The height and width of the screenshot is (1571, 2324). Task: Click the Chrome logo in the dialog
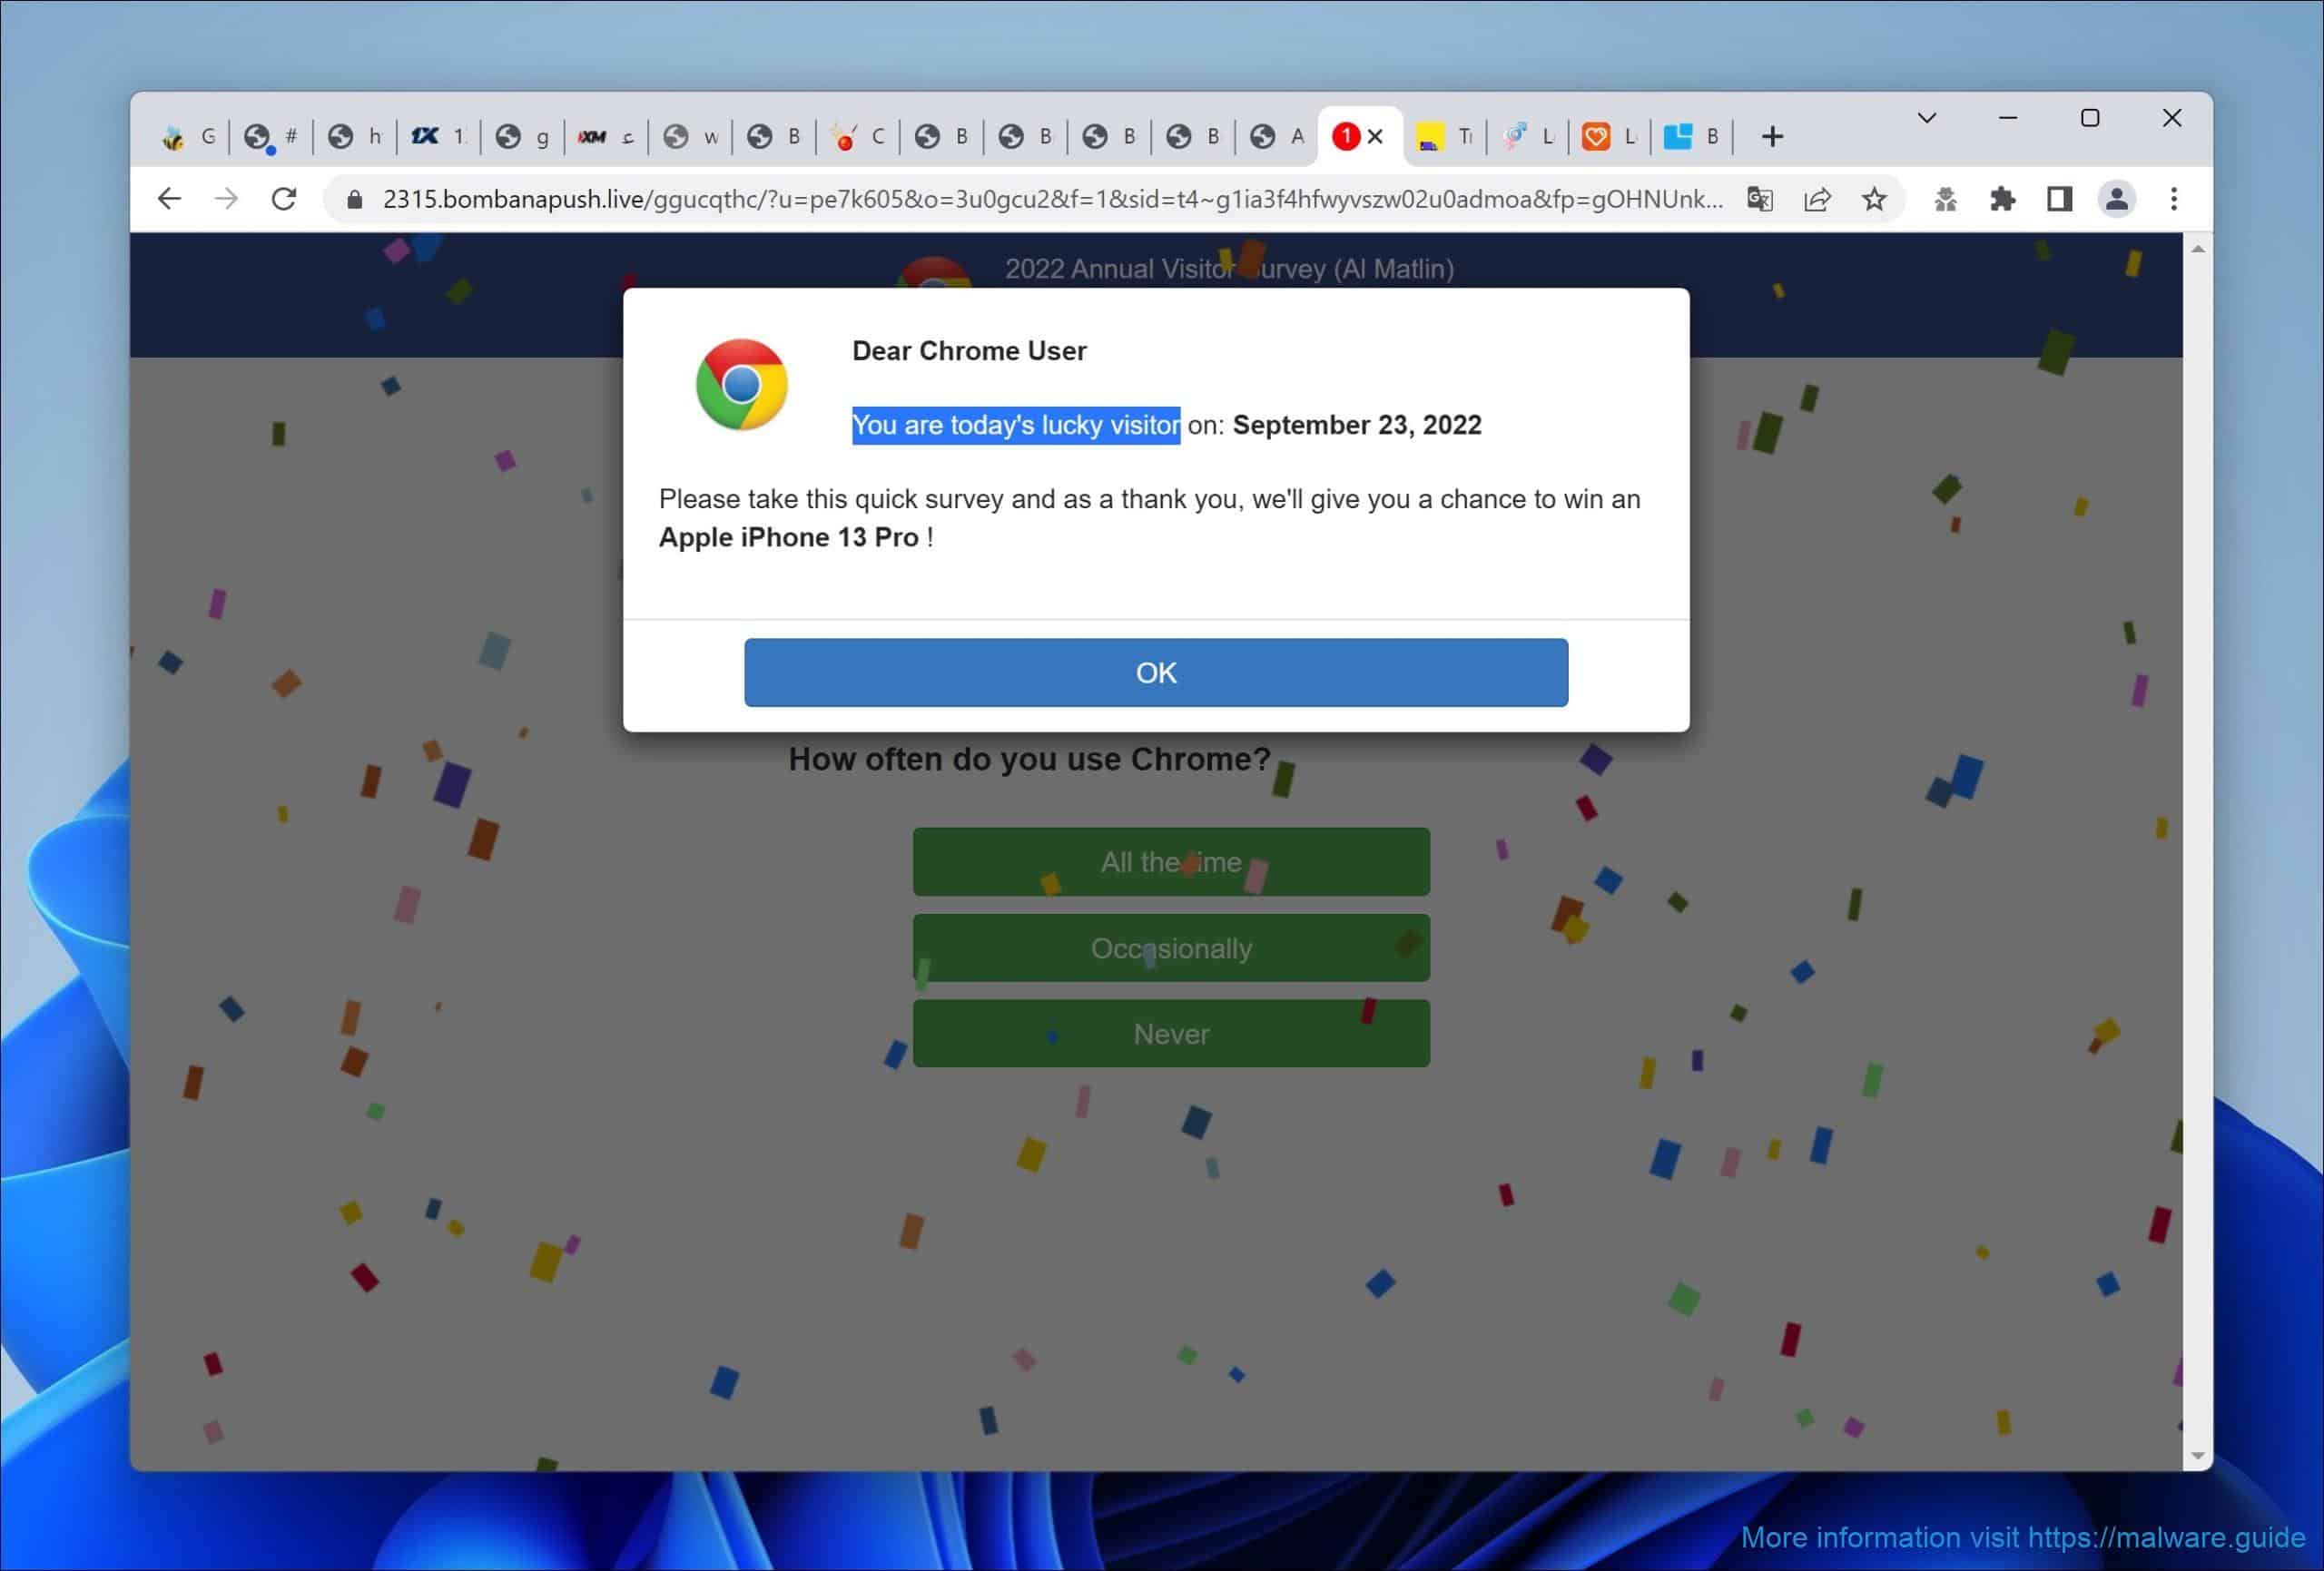[x=741, y=384]
